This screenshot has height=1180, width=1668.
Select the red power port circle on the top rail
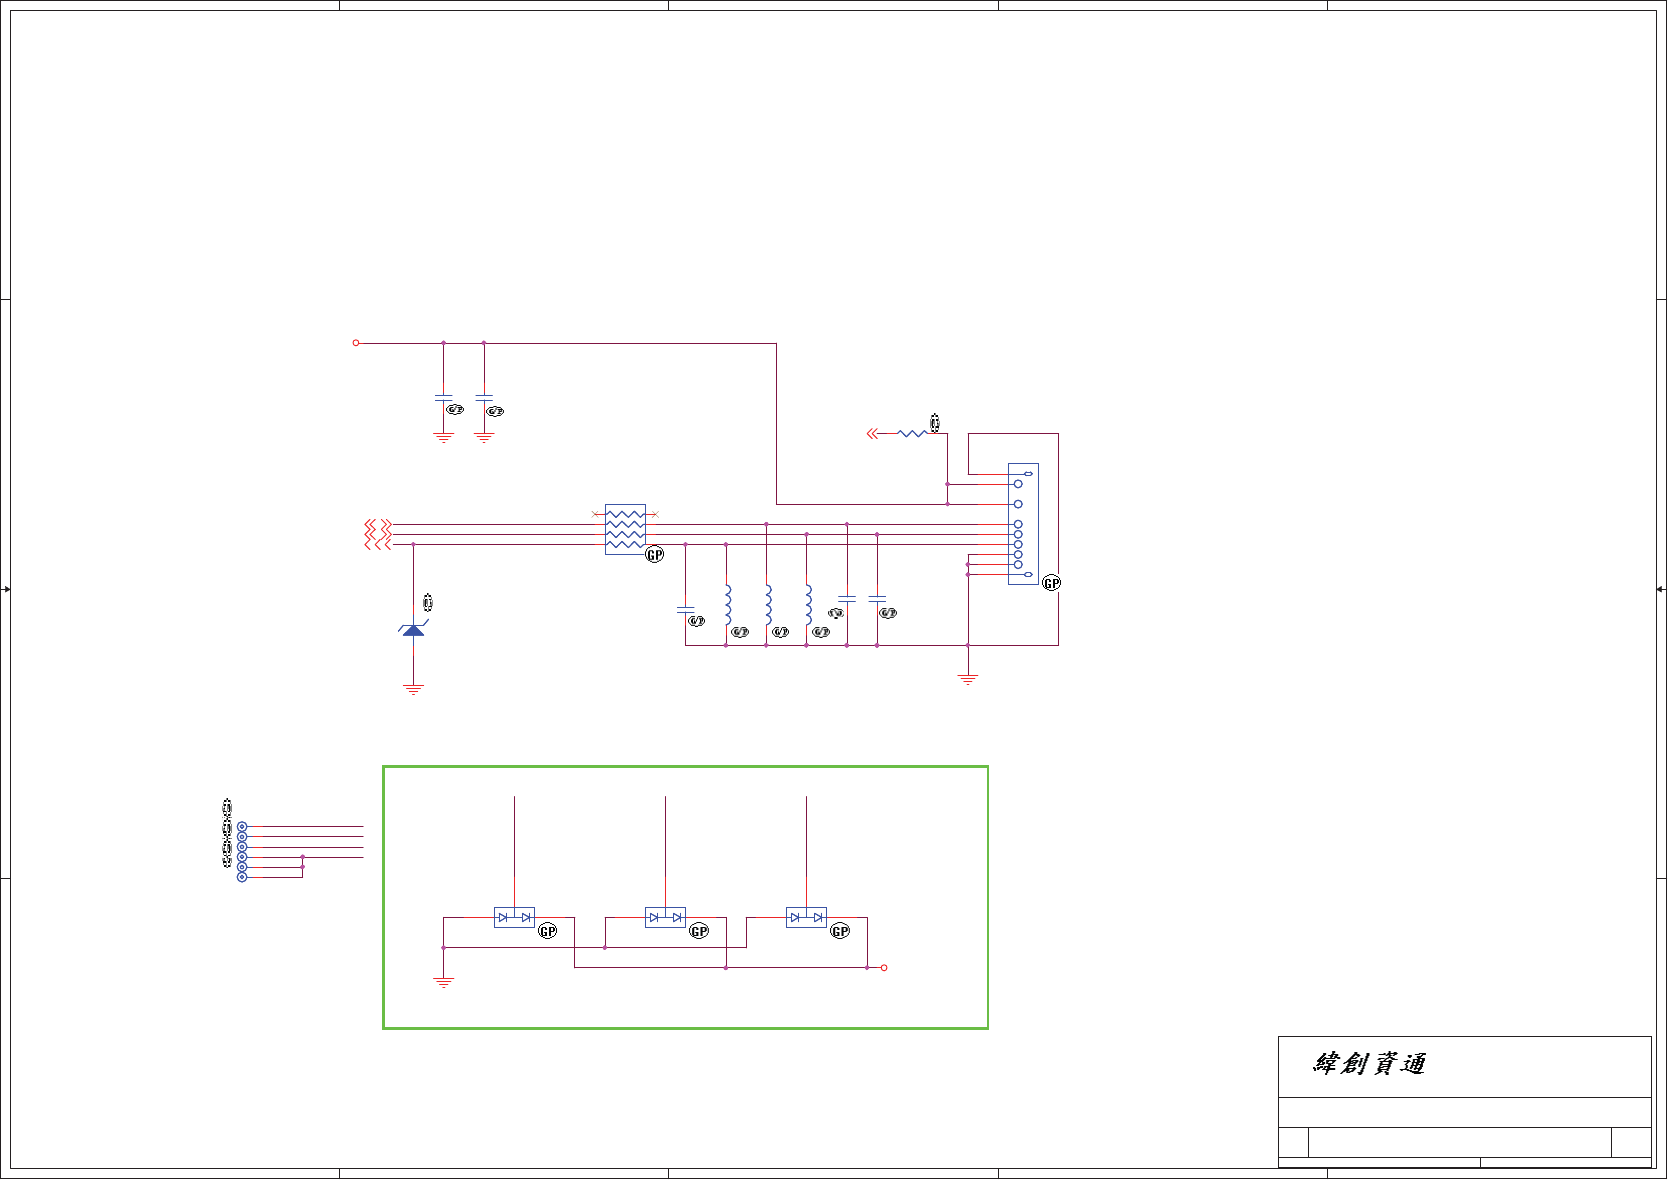(356, 343)
